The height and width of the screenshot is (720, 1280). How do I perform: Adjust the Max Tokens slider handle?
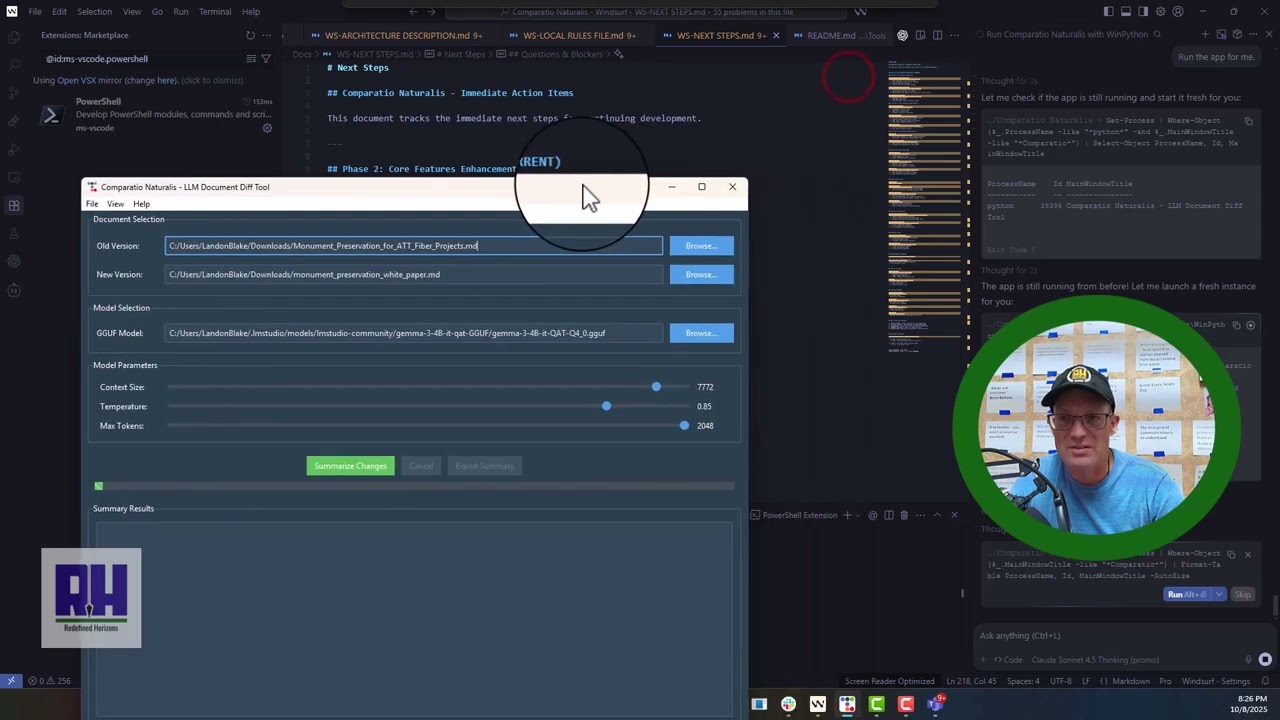tap(684, 426)
